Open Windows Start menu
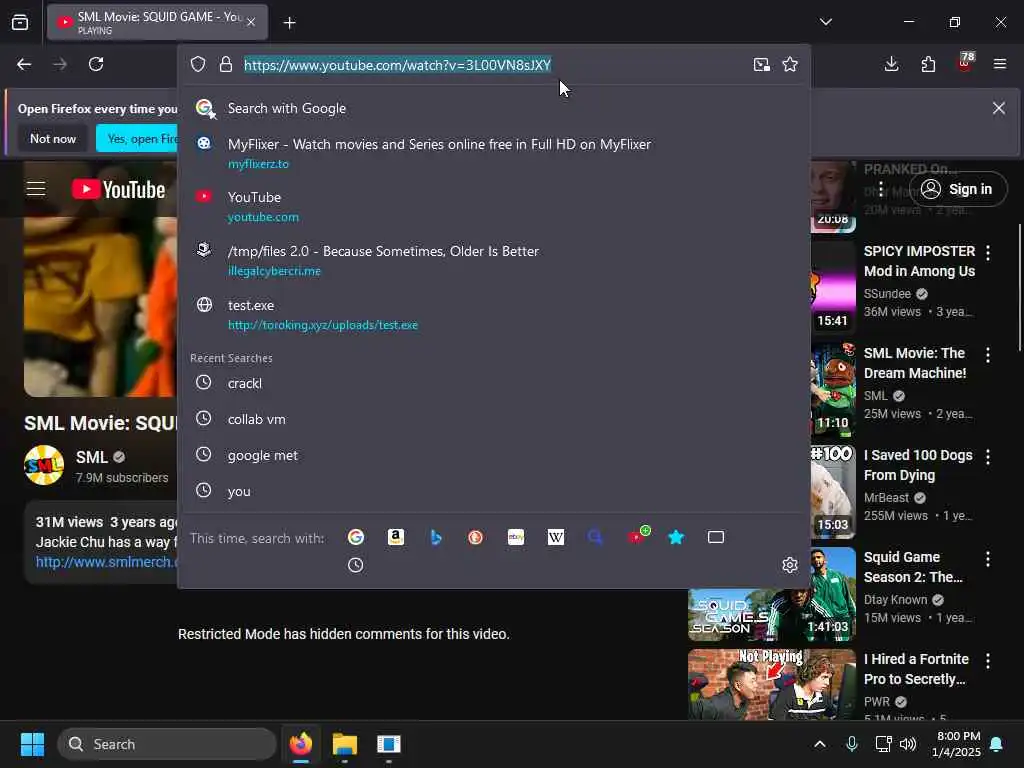1024x768 pixels. coord(32,744)
